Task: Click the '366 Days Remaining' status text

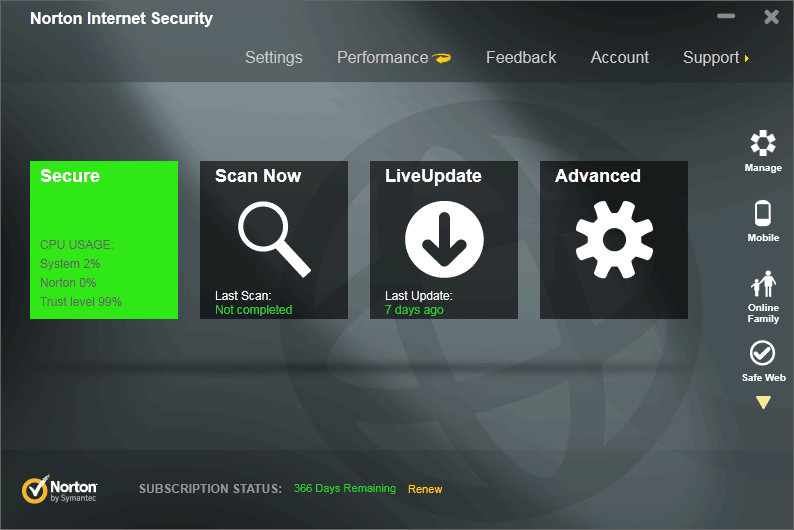Action: [344, 489]
